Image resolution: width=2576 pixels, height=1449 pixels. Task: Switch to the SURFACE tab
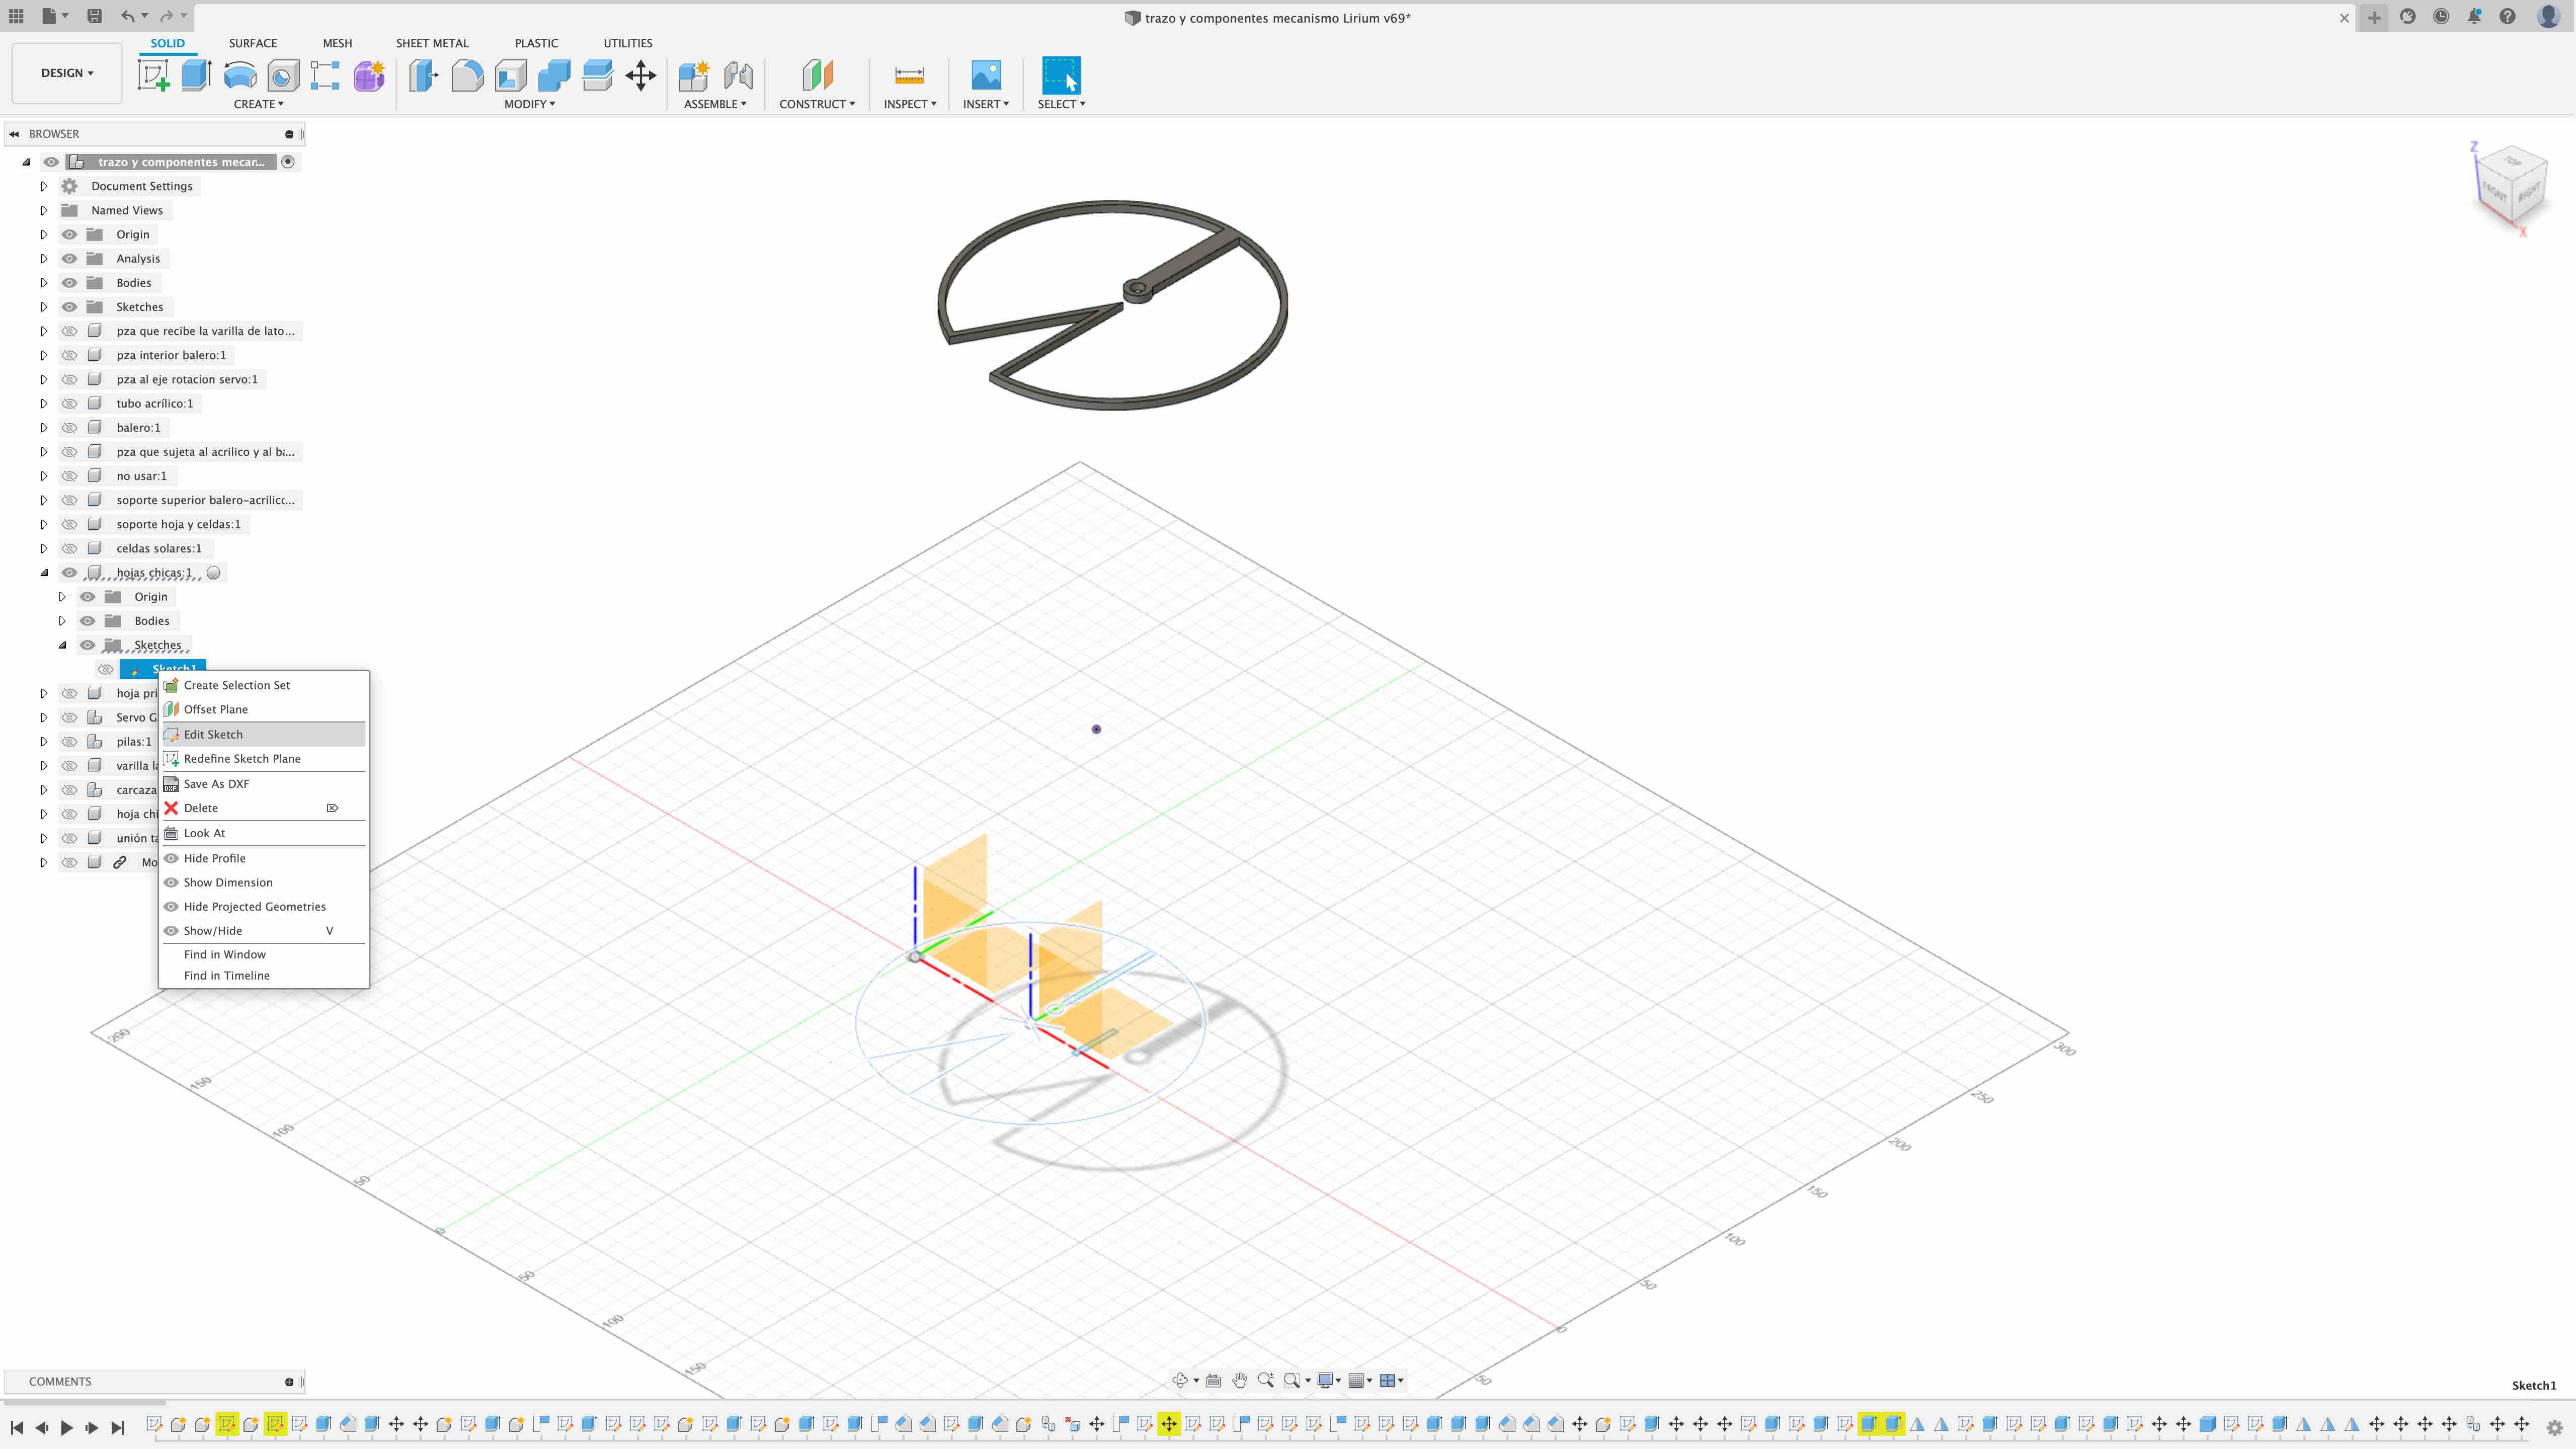(x=252, y=43)
